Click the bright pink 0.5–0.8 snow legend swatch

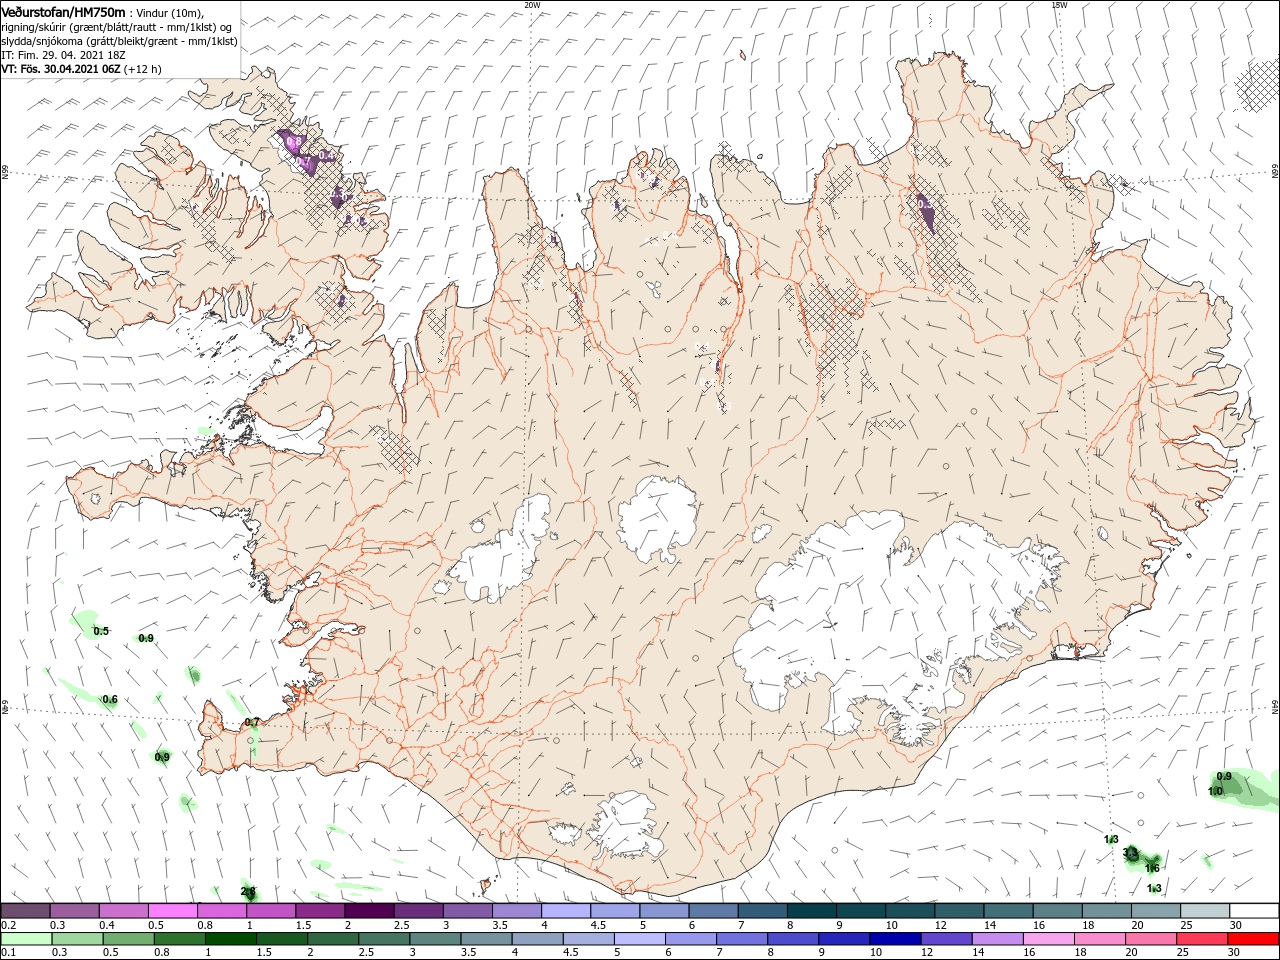pos(172,911)
